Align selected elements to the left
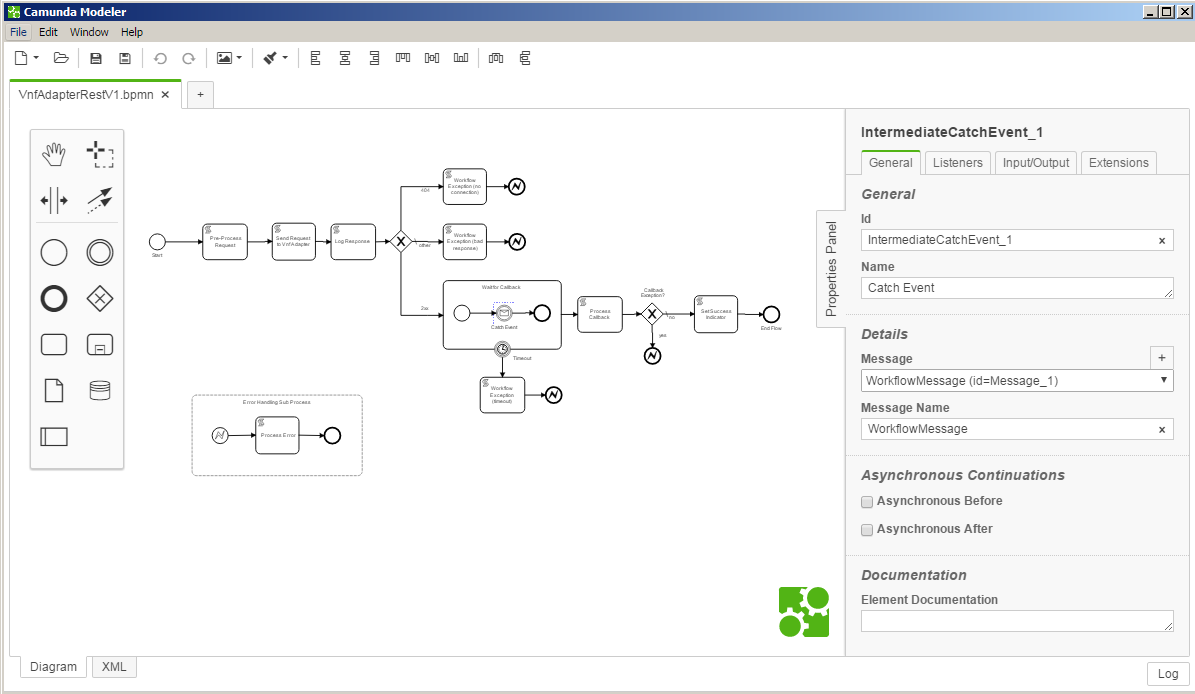 (316, 58)
